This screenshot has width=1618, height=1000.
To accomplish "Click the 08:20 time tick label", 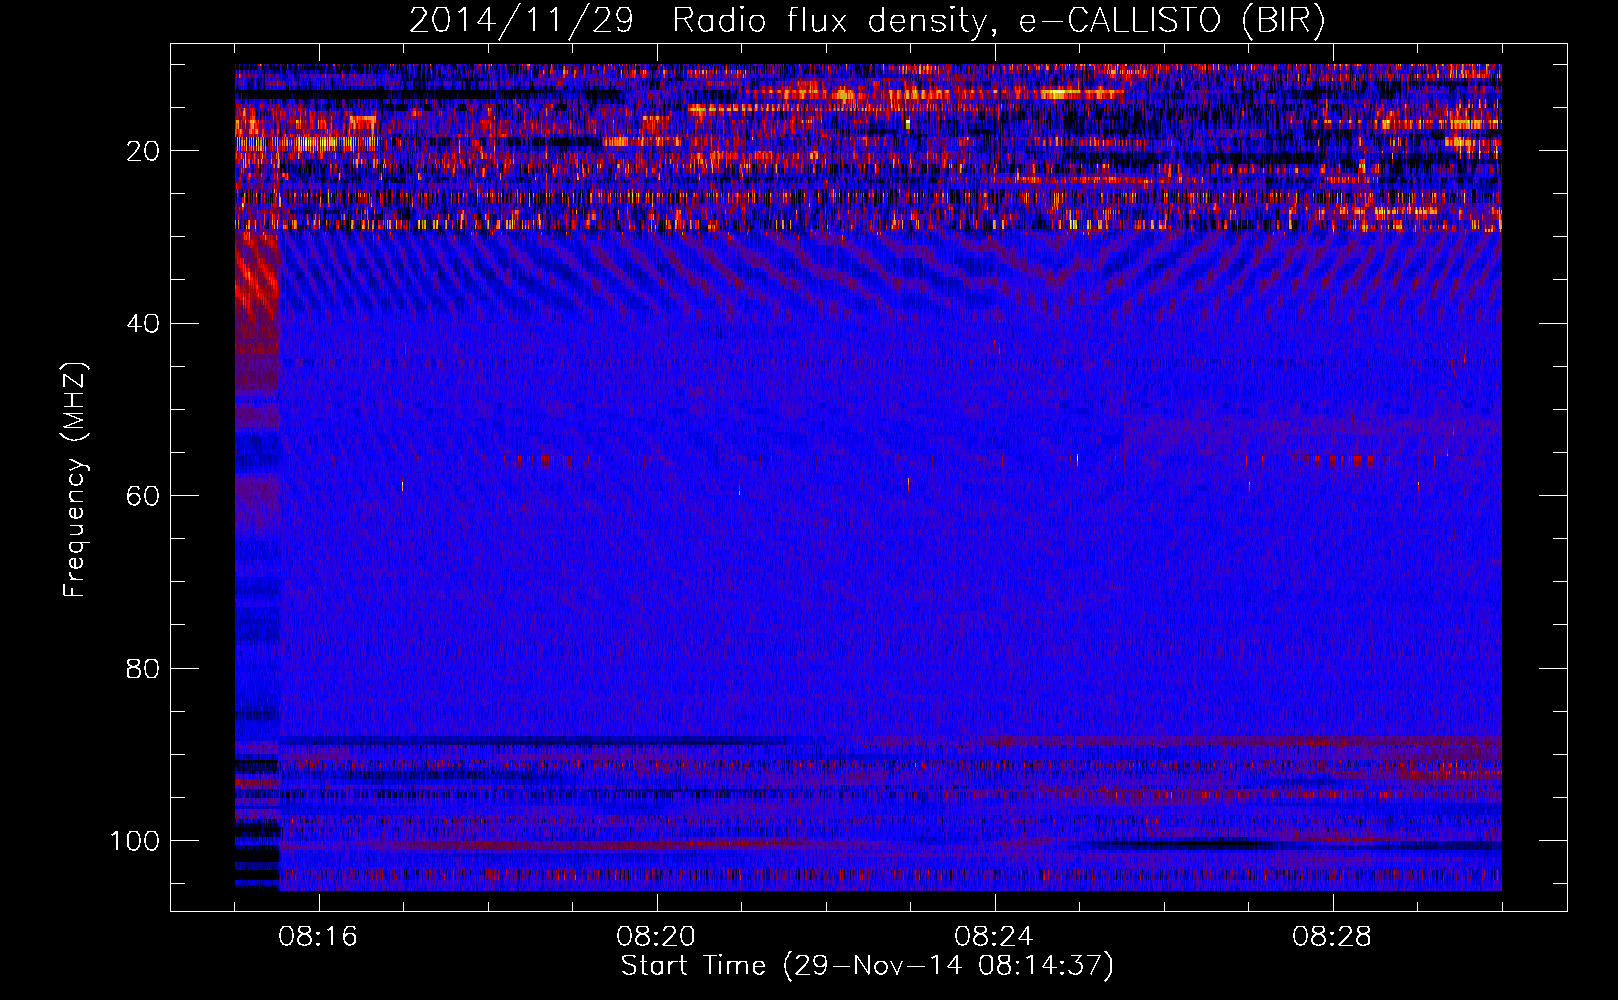I will [656, 937].
